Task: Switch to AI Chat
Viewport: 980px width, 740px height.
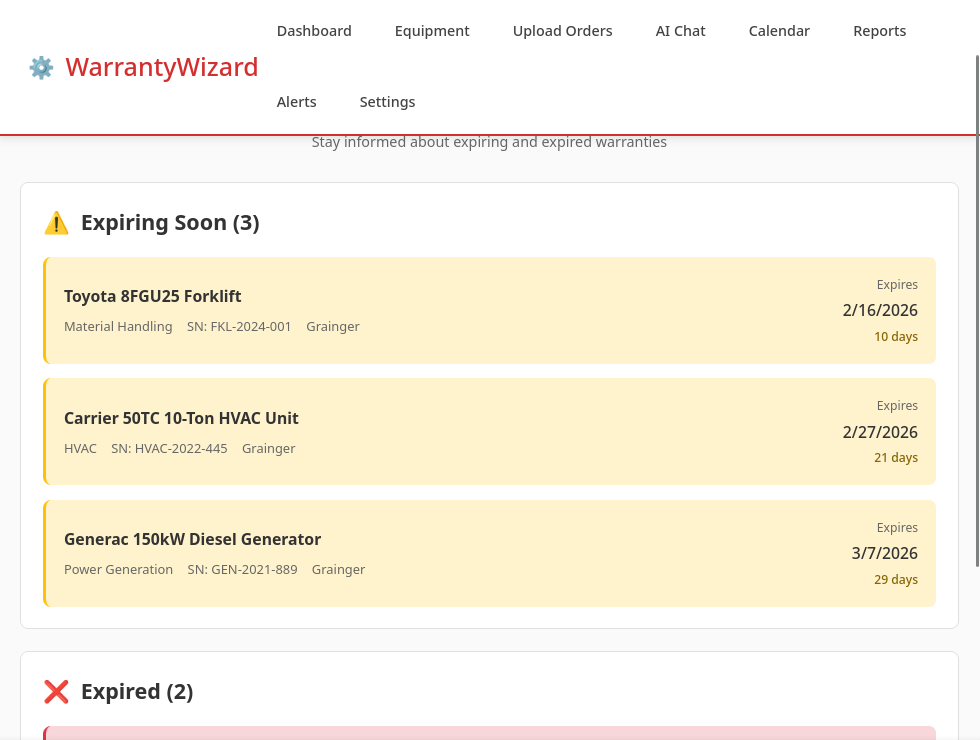Action: coord(681,31)
